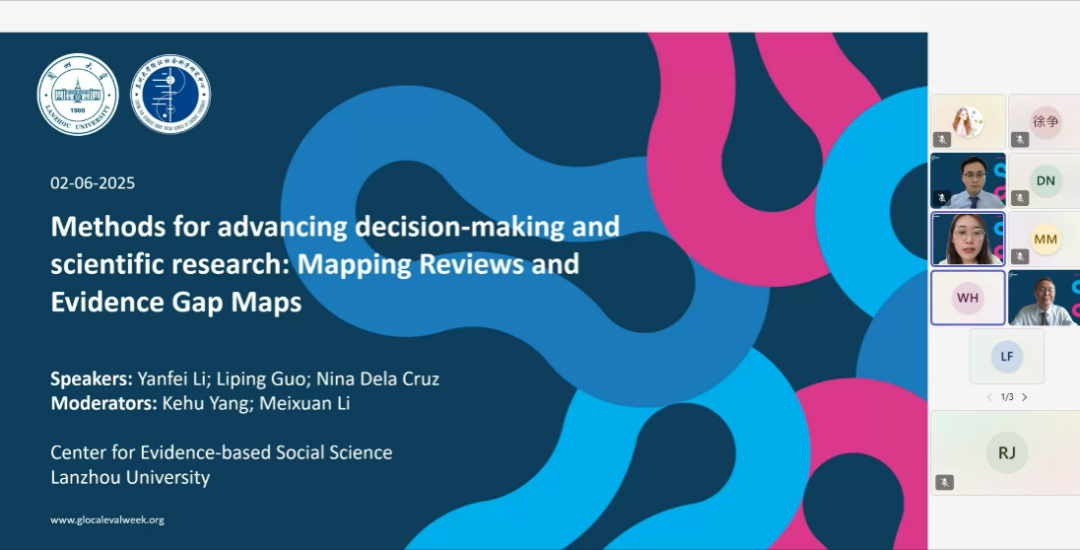Open the www.glocalevalweek.org link

107,520
